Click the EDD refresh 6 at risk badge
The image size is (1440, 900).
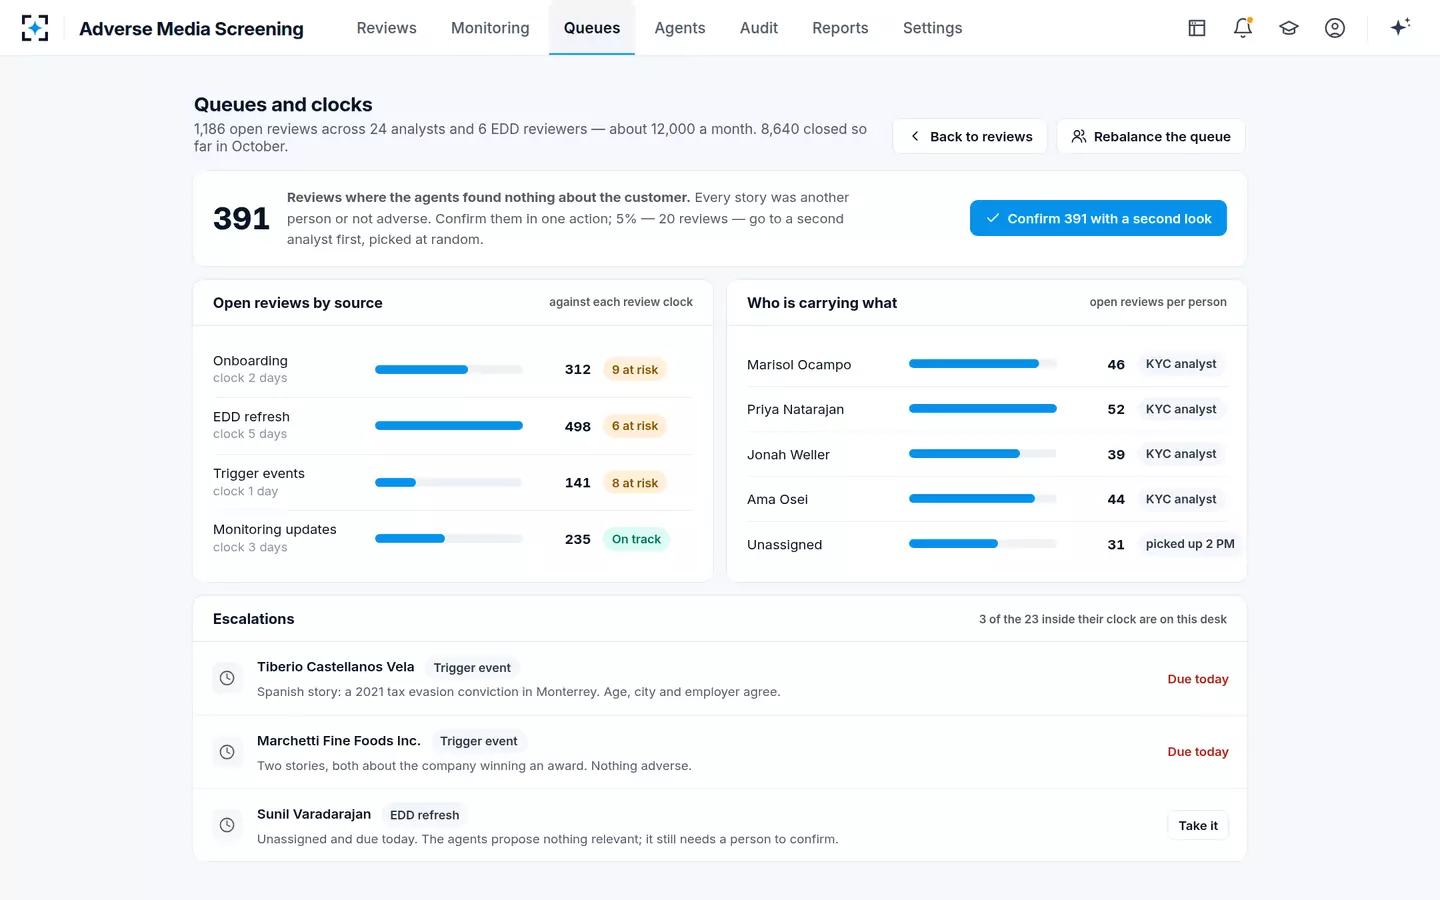pos(635,426)
